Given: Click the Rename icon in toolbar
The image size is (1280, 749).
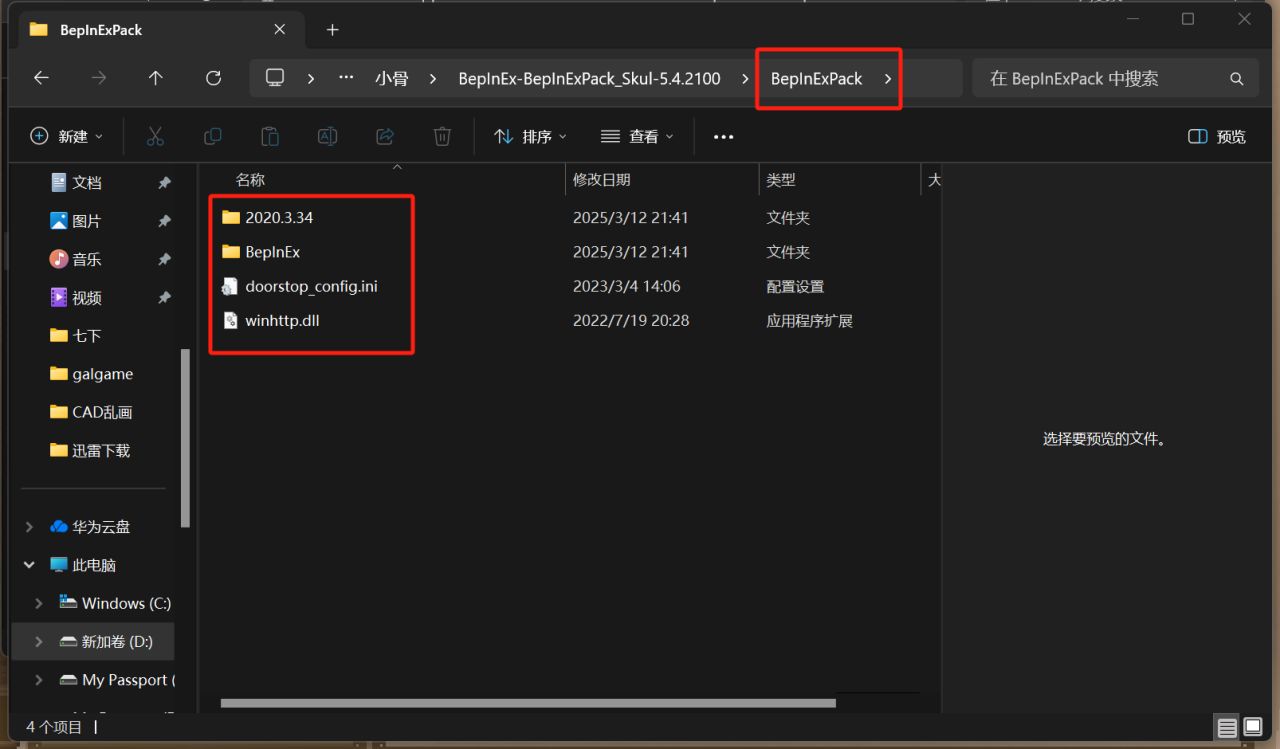Looking at the screenshot, I should tap(327, 136).
